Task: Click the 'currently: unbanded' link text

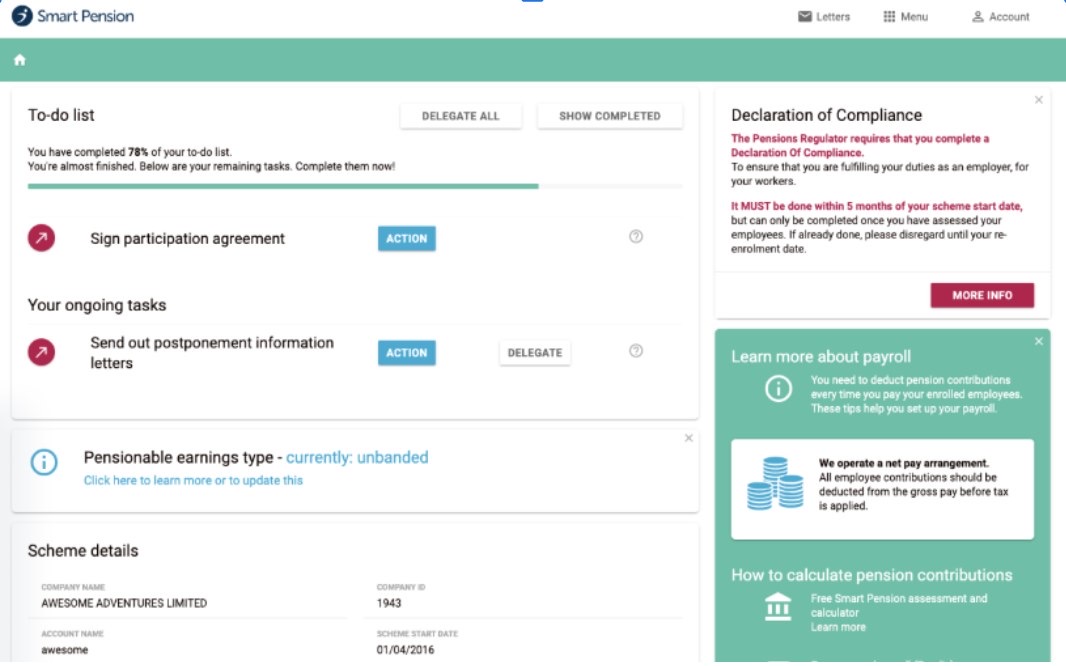Action: tap(357, 457)
